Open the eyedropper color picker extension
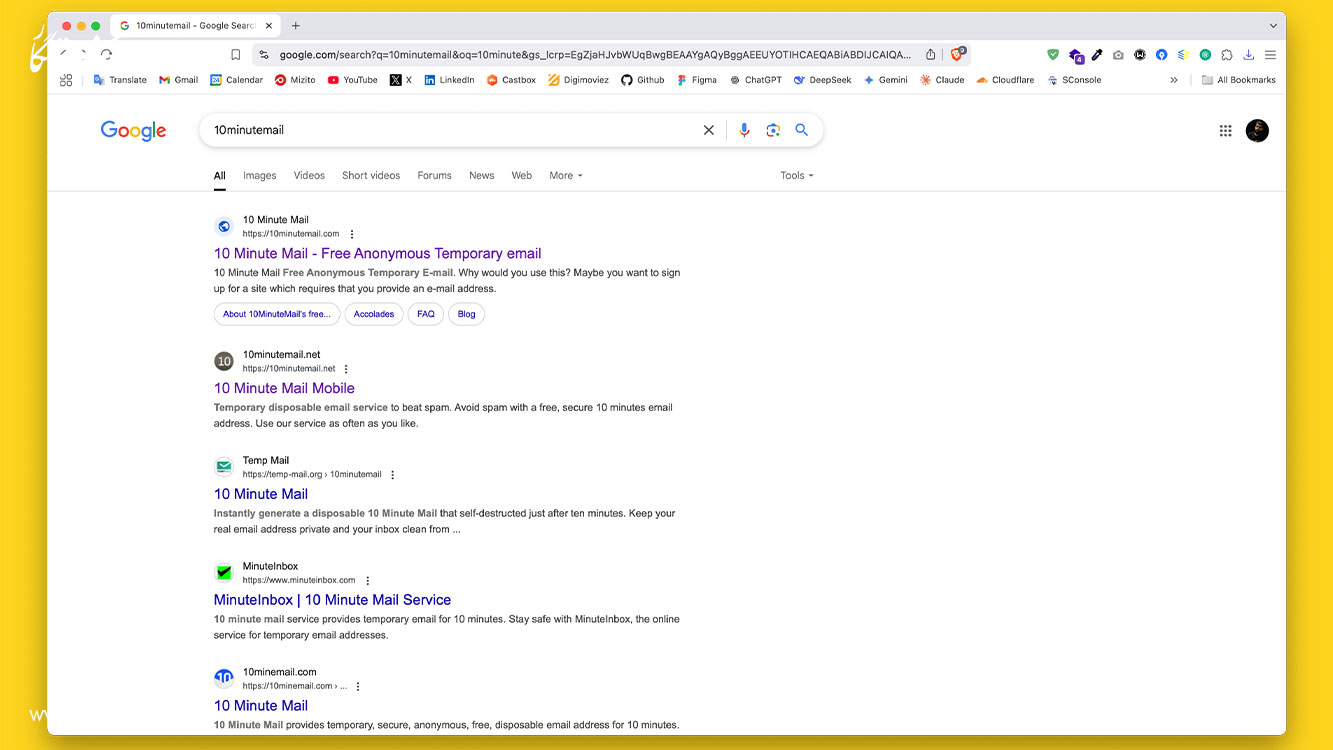Viewport: 1333px width, 750px height. 1097,55
